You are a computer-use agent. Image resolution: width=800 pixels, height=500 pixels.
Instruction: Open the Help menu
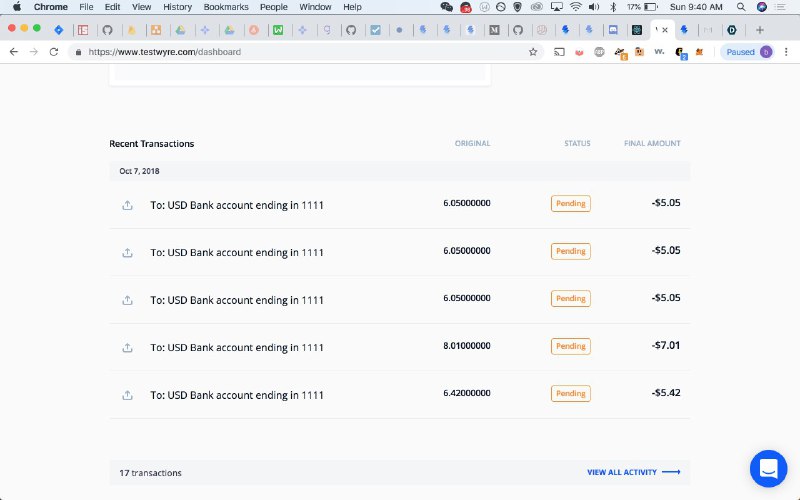click(x=352, y=7)
